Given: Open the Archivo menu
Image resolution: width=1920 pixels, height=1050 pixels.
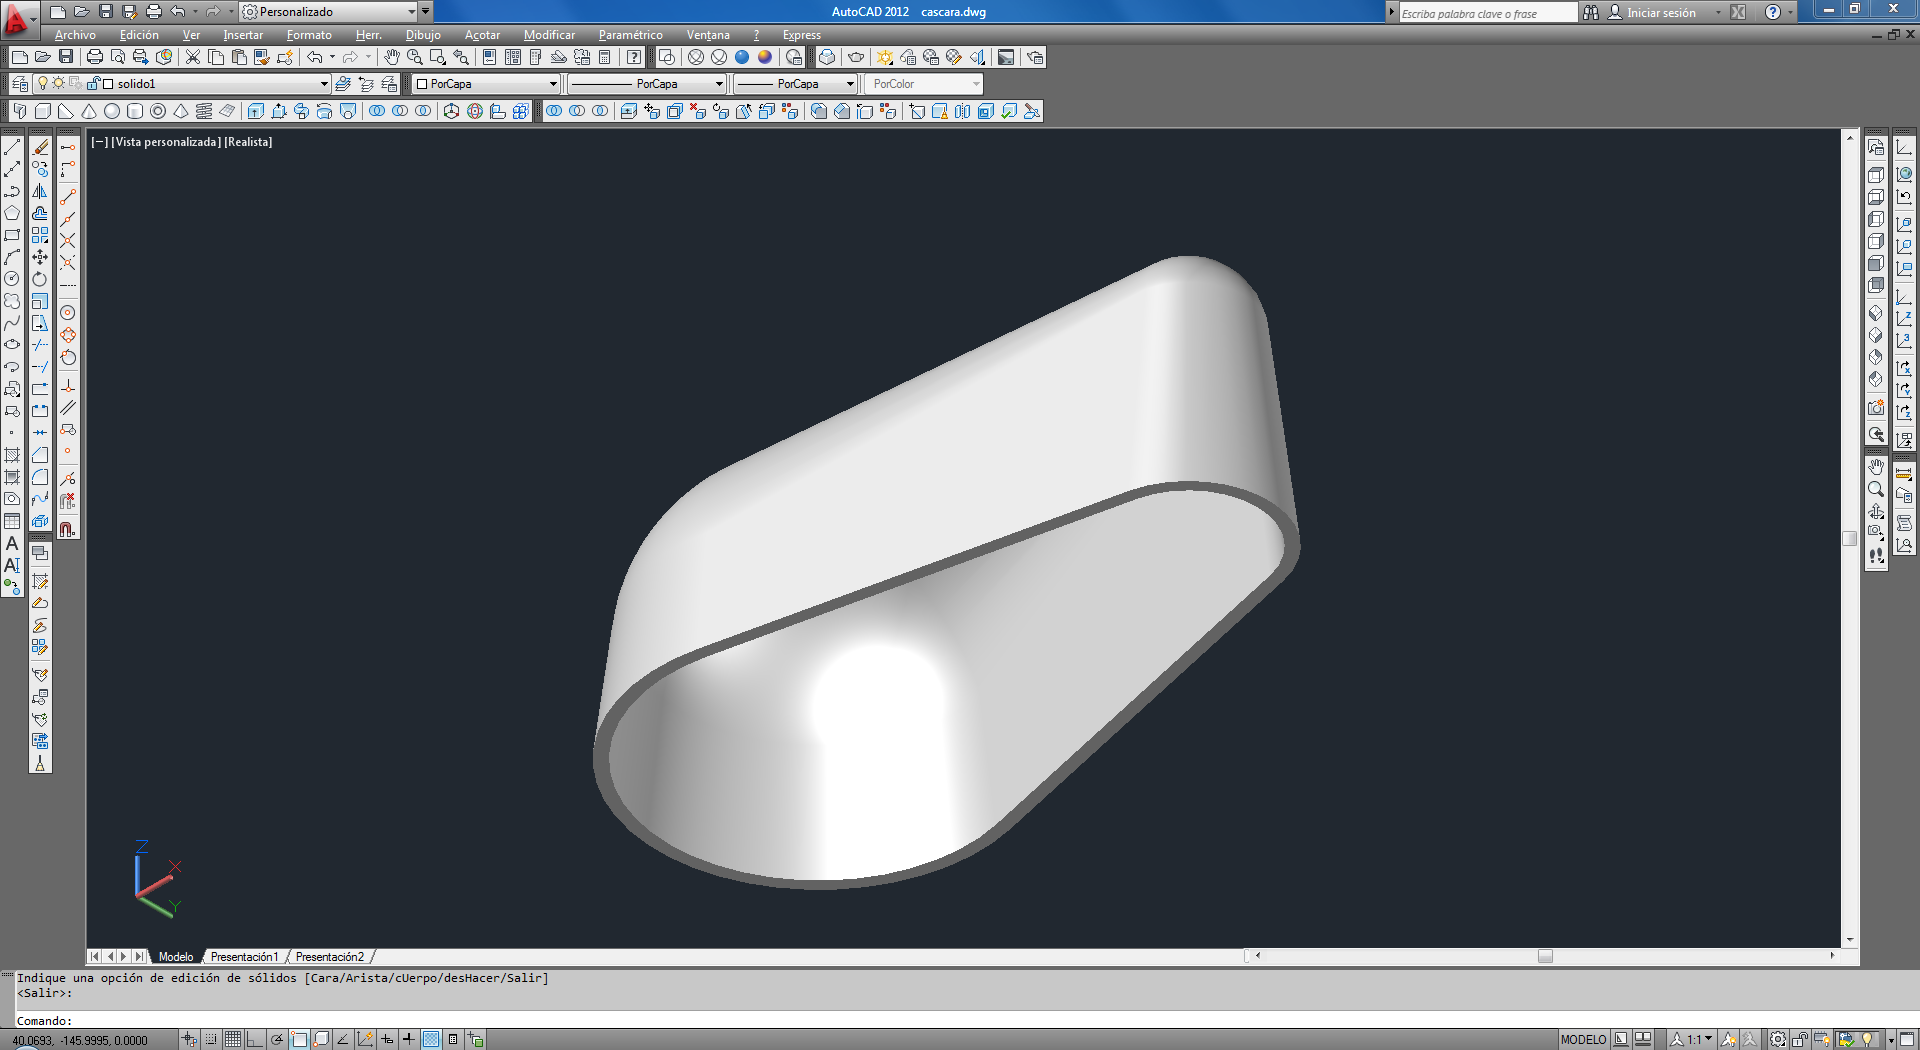Looking at the screenshot, I should tap(75, 35).
